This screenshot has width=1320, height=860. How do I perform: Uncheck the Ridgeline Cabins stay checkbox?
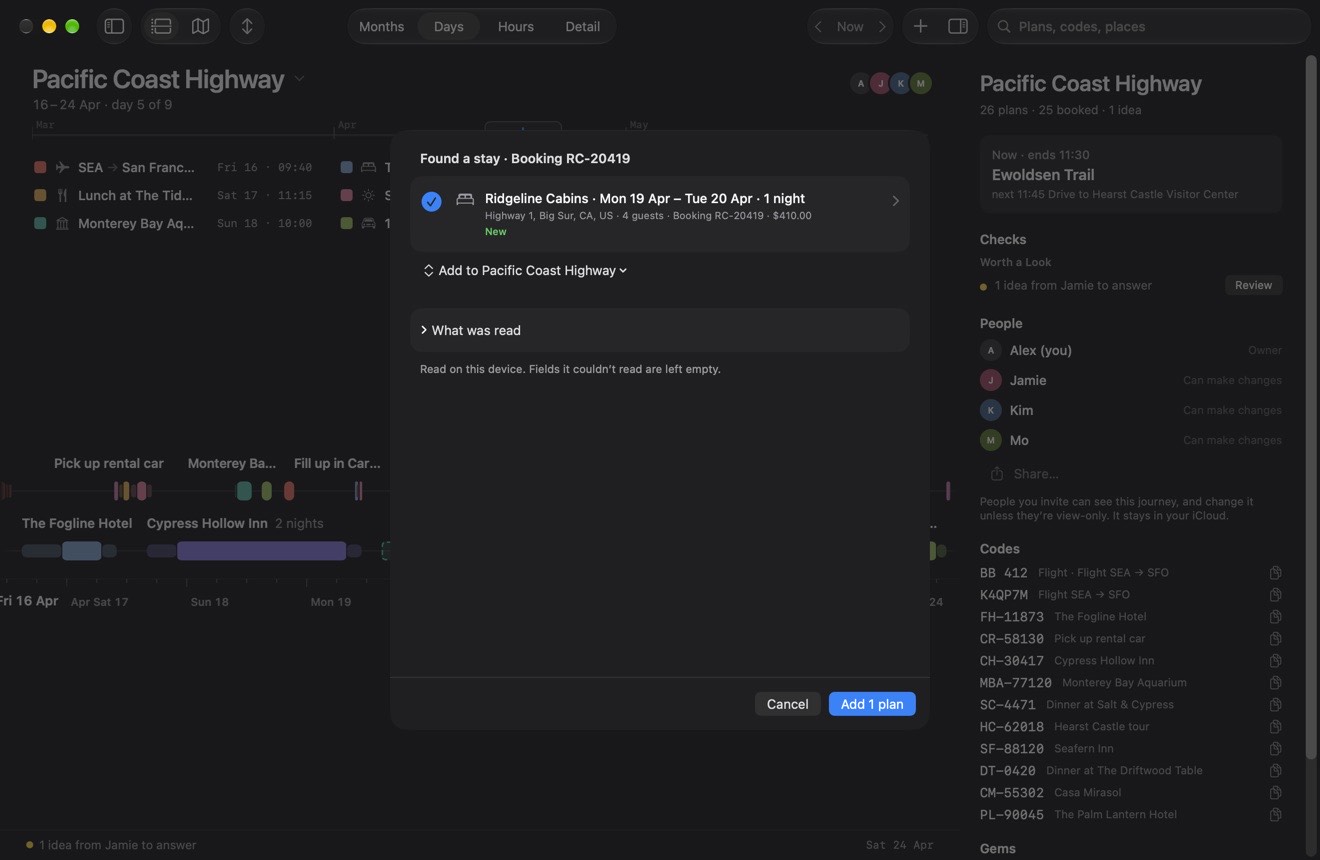(x=431, y=201)
